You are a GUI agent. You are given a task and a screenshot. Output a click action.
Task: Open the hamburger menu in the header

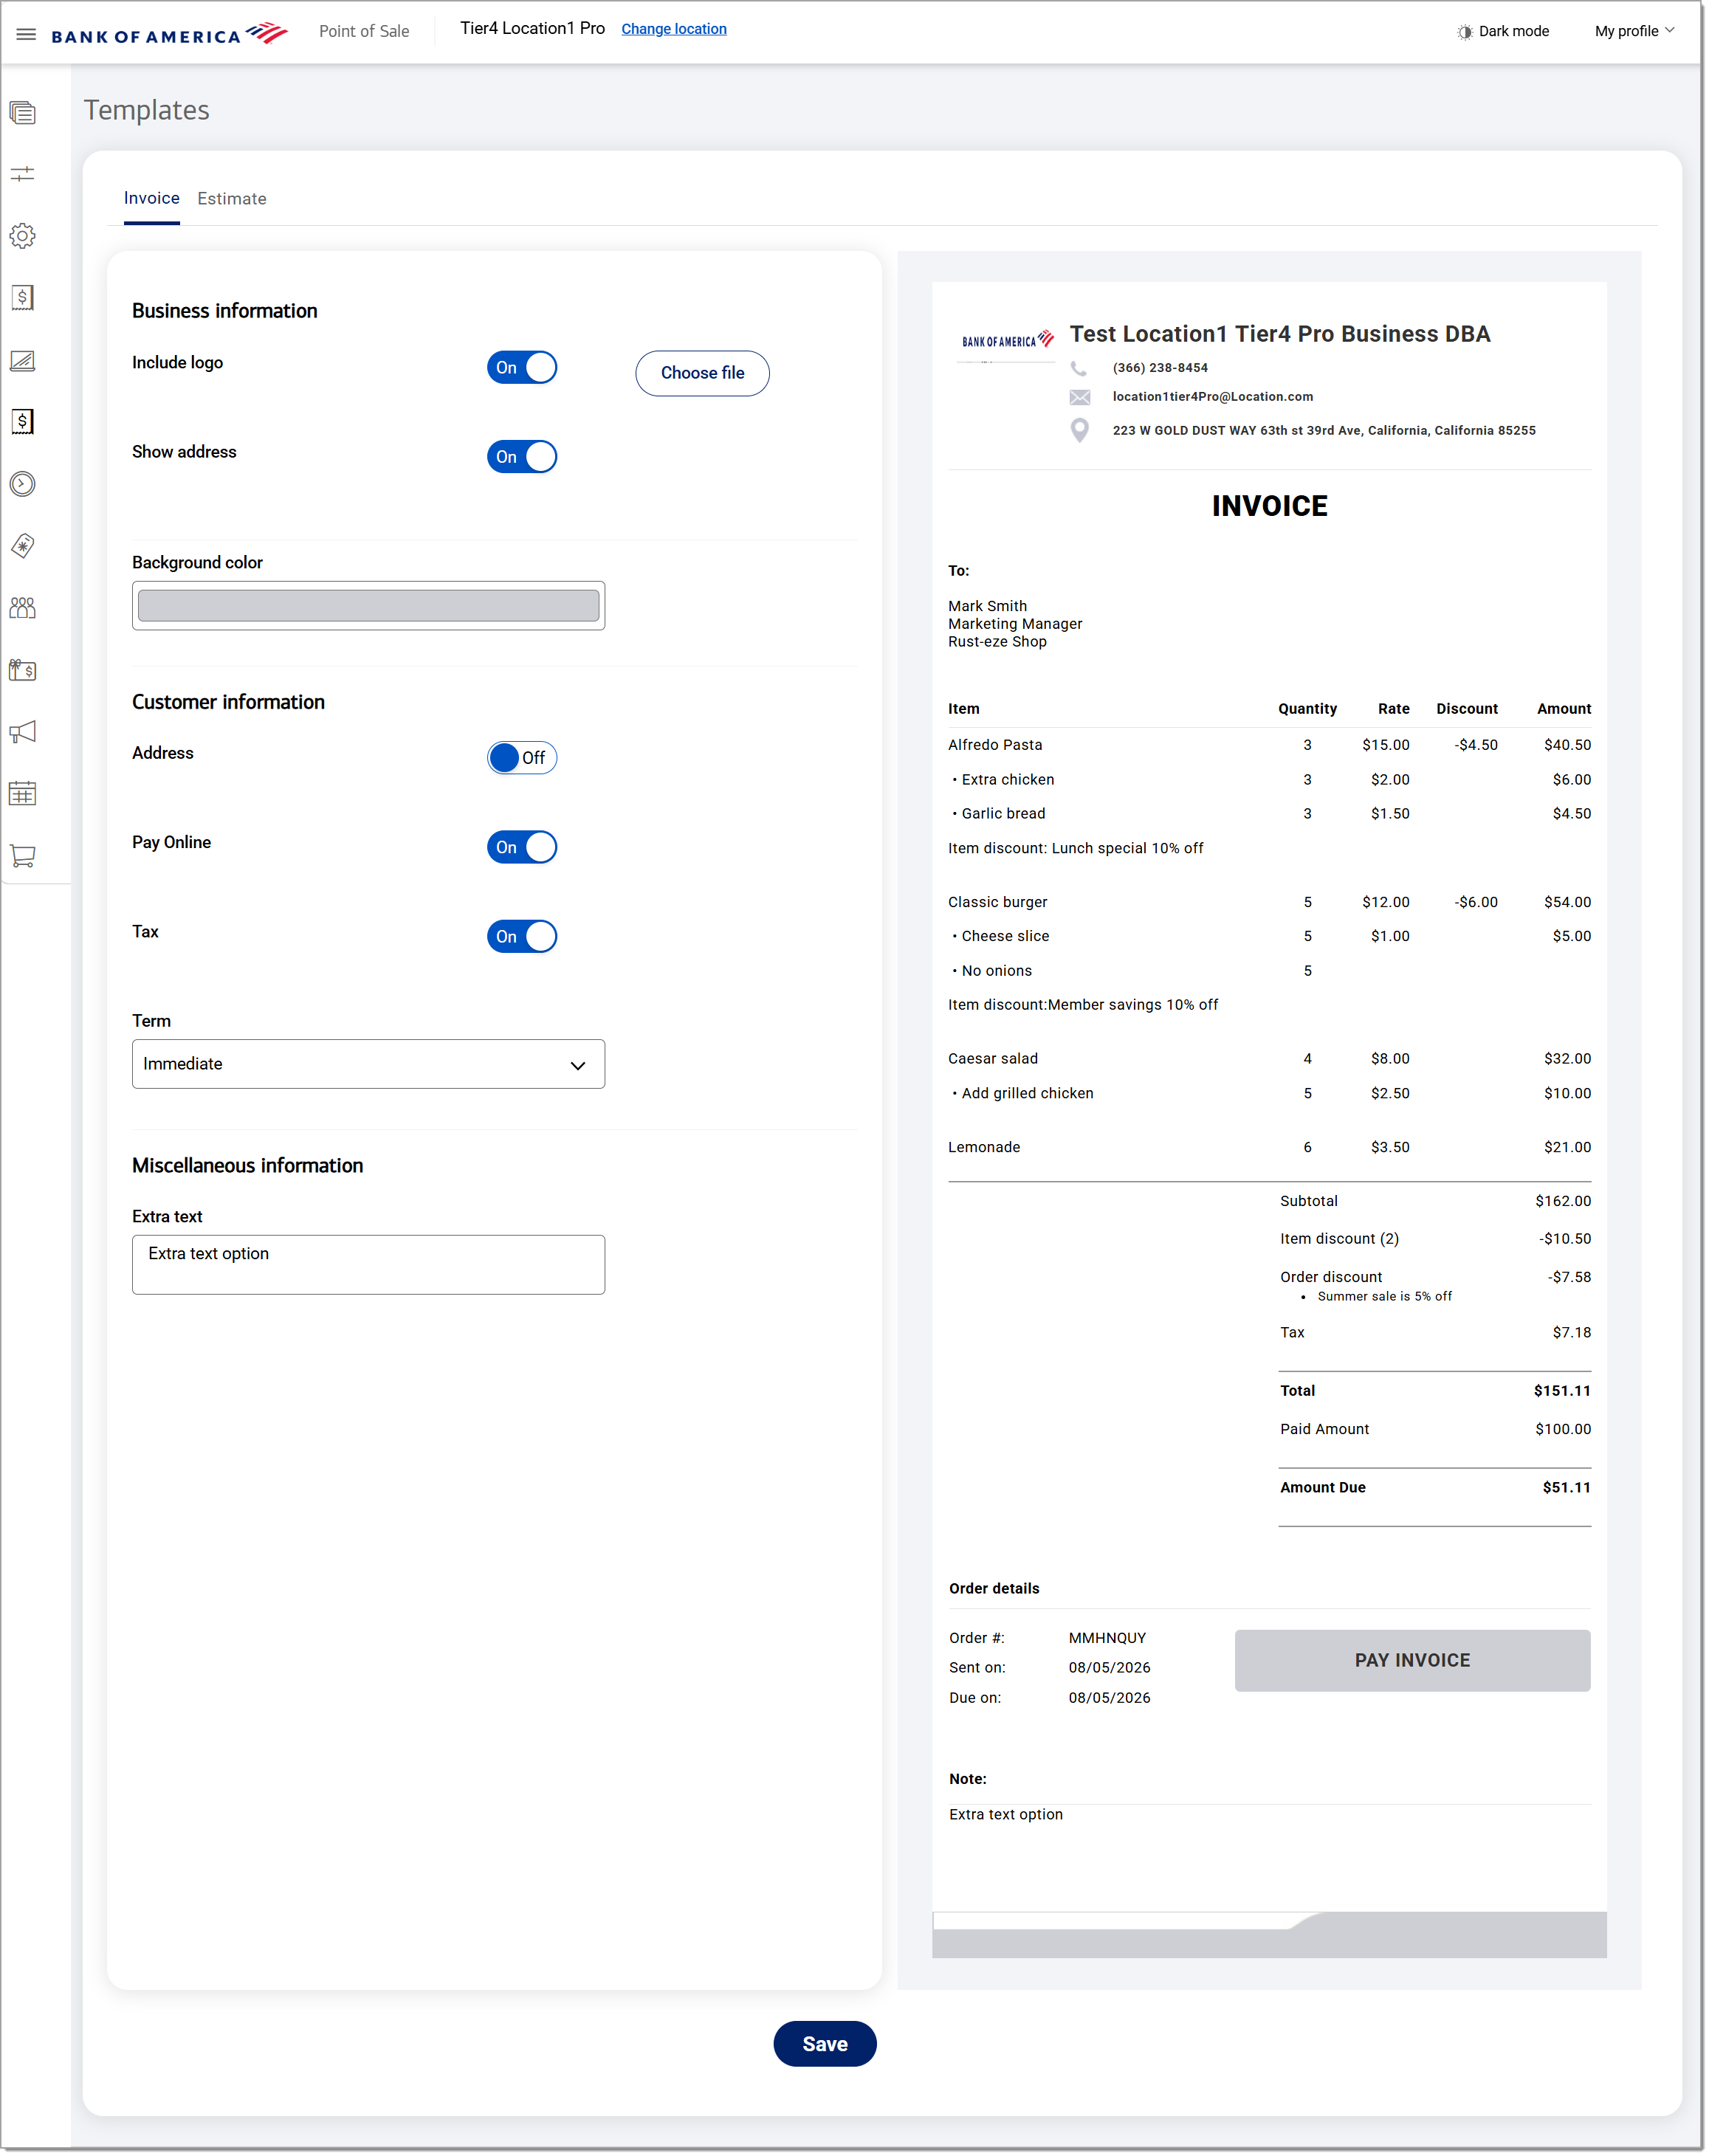[x=26, y=34]
